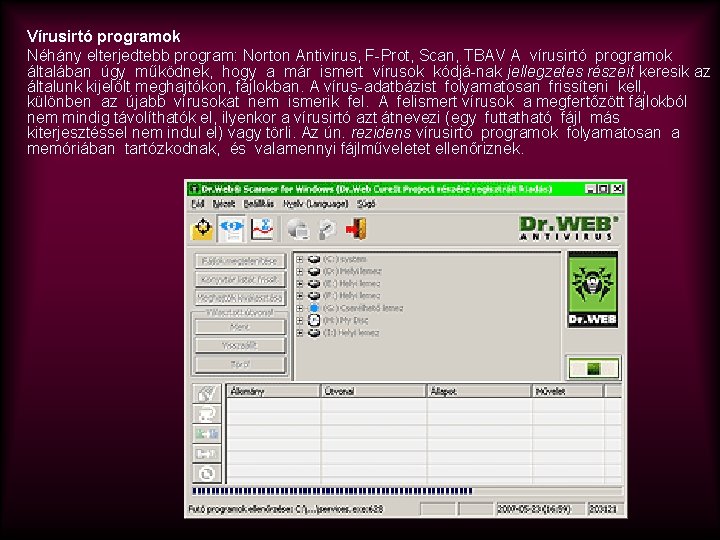Image resolution: width=720 pixels, height=540 pixels.
Task: Click the greyed wrench settings toolbar icon
Action: [x=327, y=229]
